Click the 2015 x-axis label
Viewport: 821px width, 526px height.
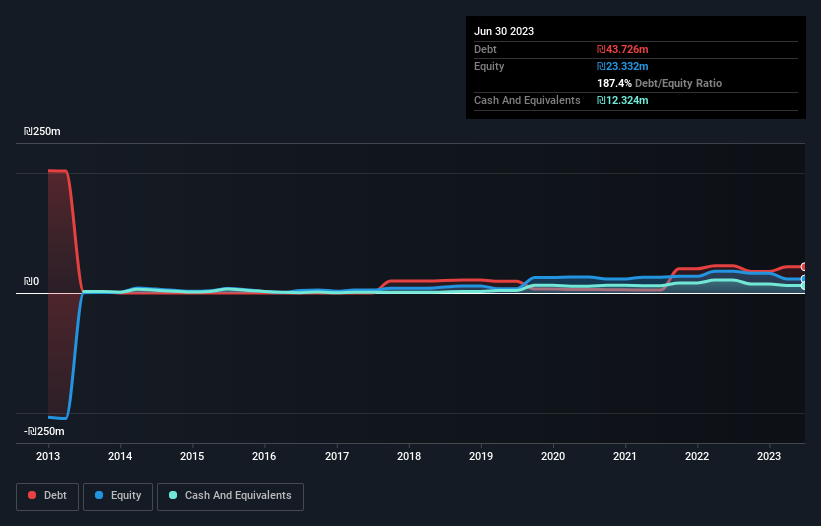[192, 456]
